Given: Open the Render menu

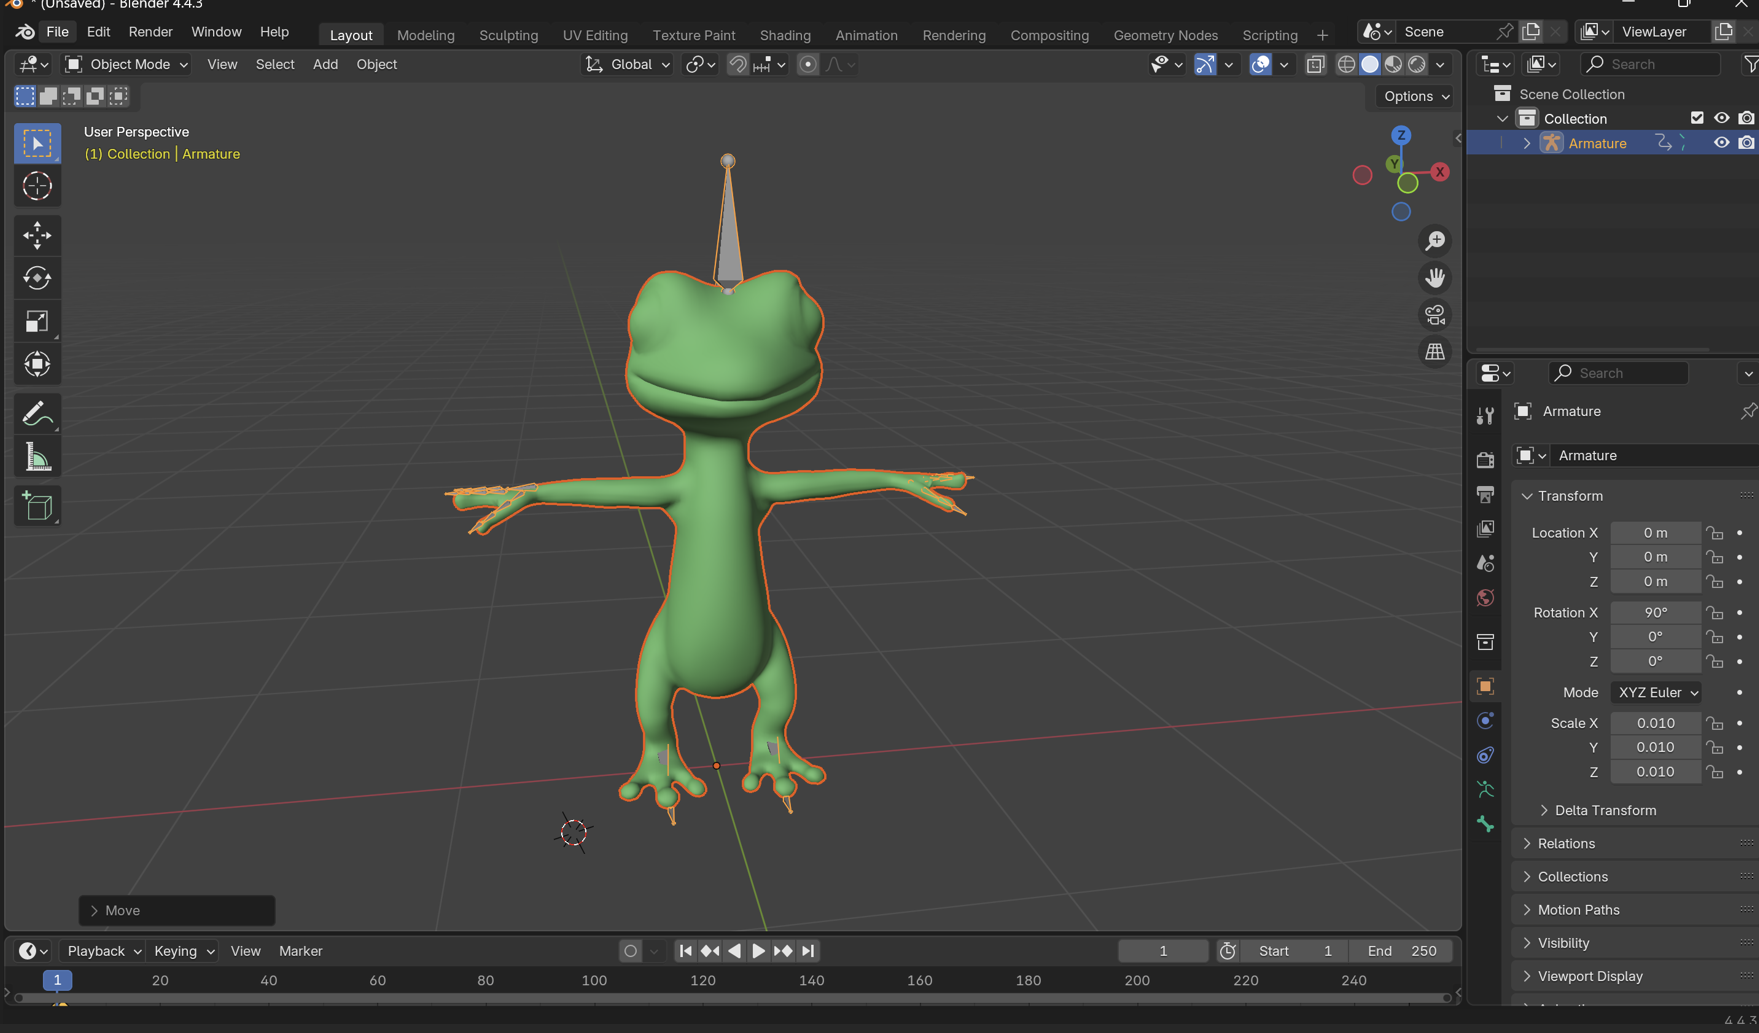Looking at the screenshot, I should 150,32.
